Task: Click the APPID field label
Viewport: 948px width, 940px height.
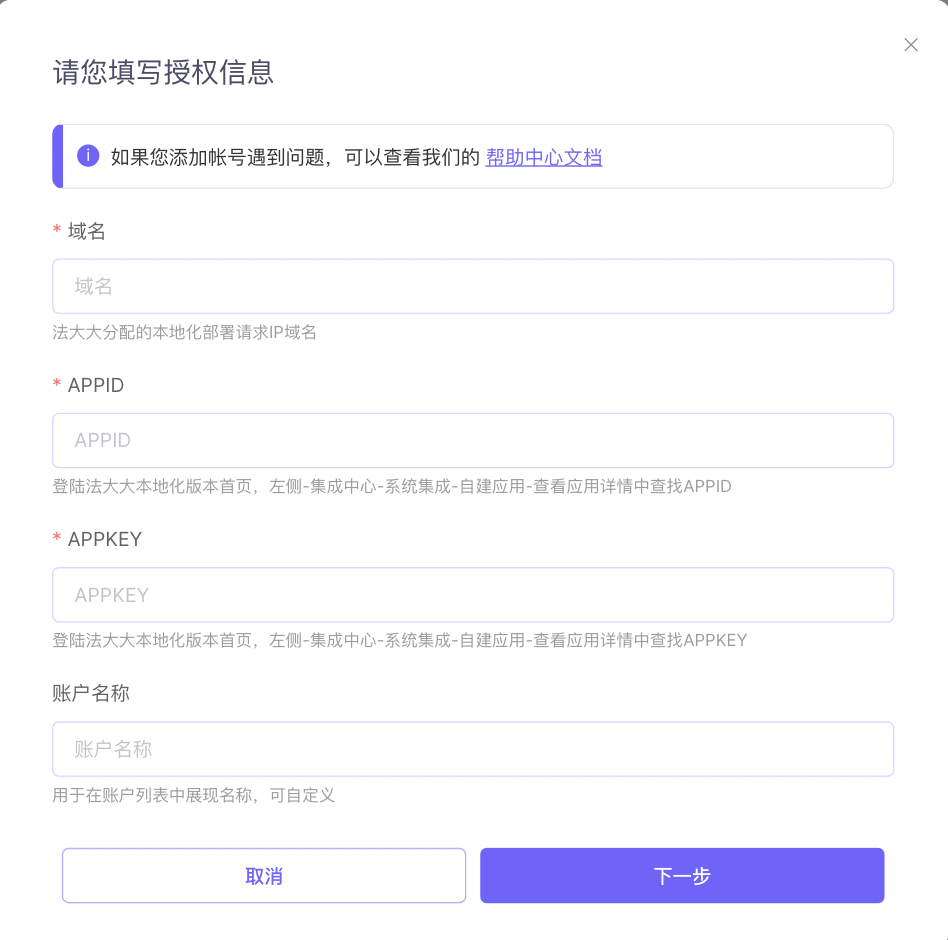Action: click(x=96, y=385)
